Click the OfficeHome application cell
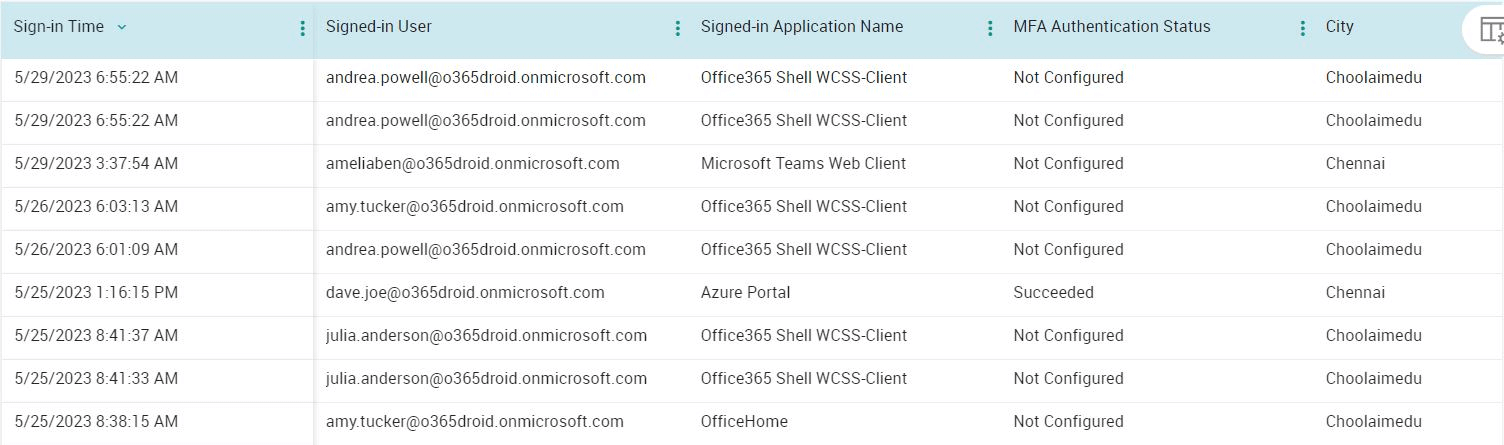Image resolution: width=1504 pixels, height=445 pixels. [x=744, y=422]
